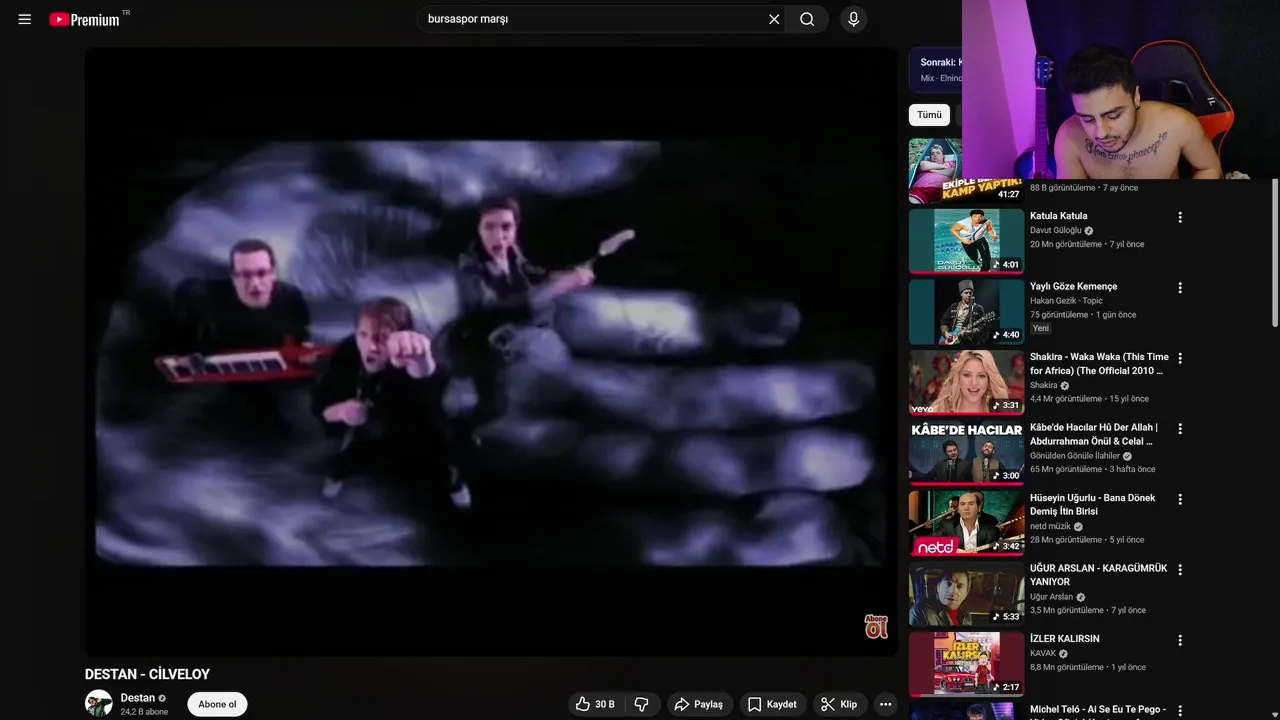Viewport: 1280px width, 720px height.
Task: Click the Abone ol watermark in player
Action: pyautogui.click(x=876, y=626)
